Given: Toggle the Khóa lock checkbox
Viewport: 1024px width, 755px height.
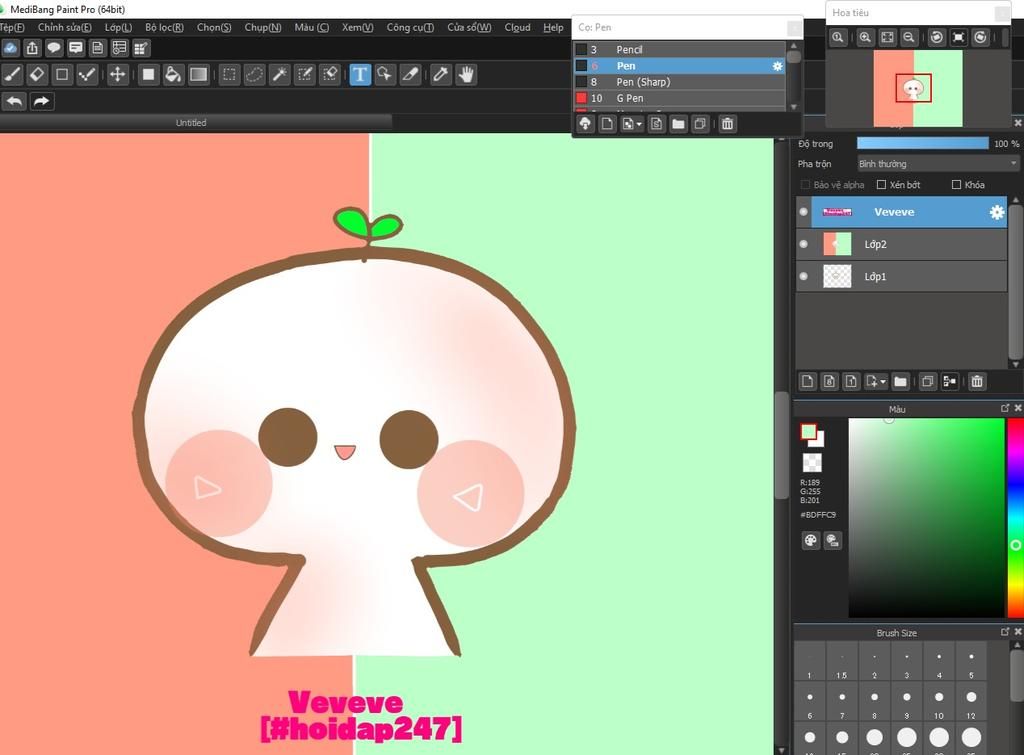Looking at the screenshot, I should [956, 185].
